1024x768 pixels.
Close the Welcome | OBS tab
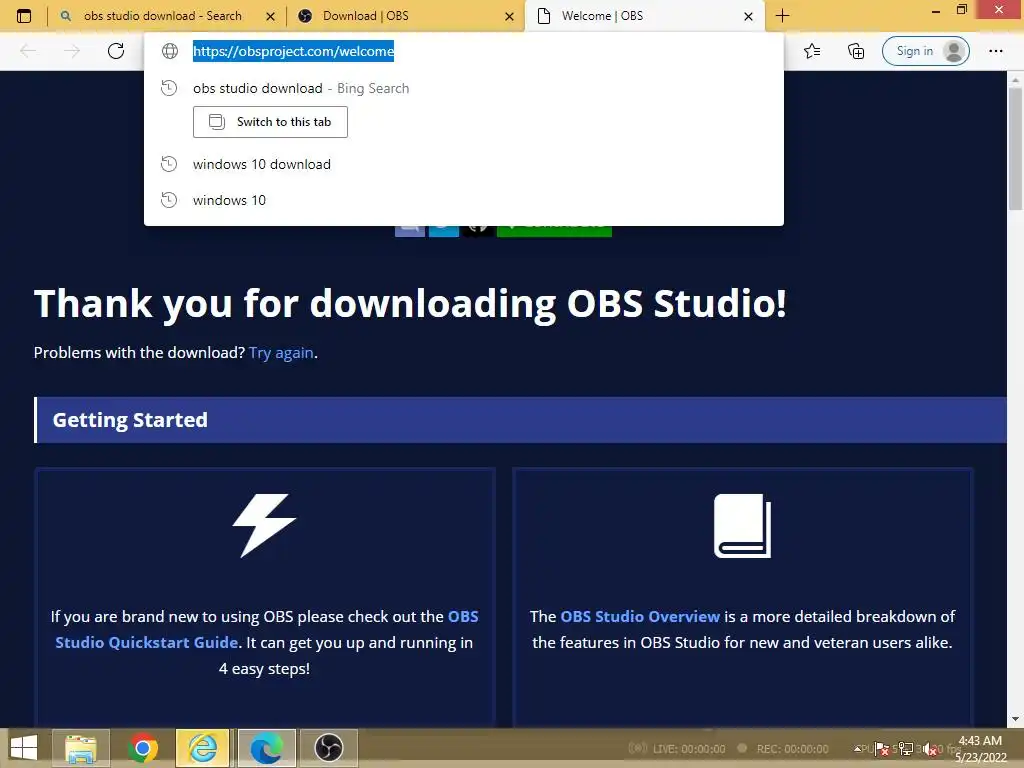click(748, 17)
